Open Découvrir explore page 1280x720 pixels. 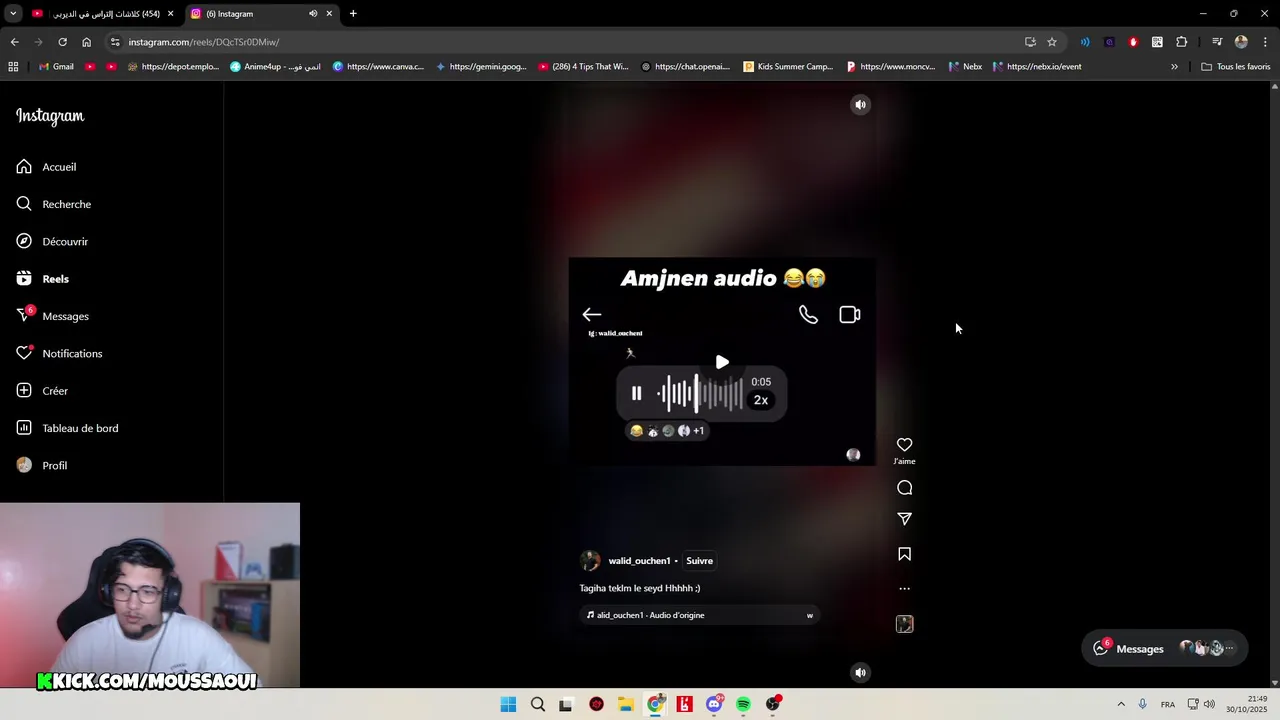[52, 241]
